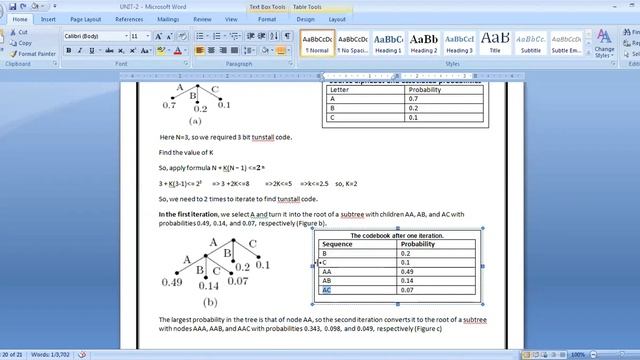Expand the underline style dropdown arrow
Screen dimensions: 640x360
(99, 51)
